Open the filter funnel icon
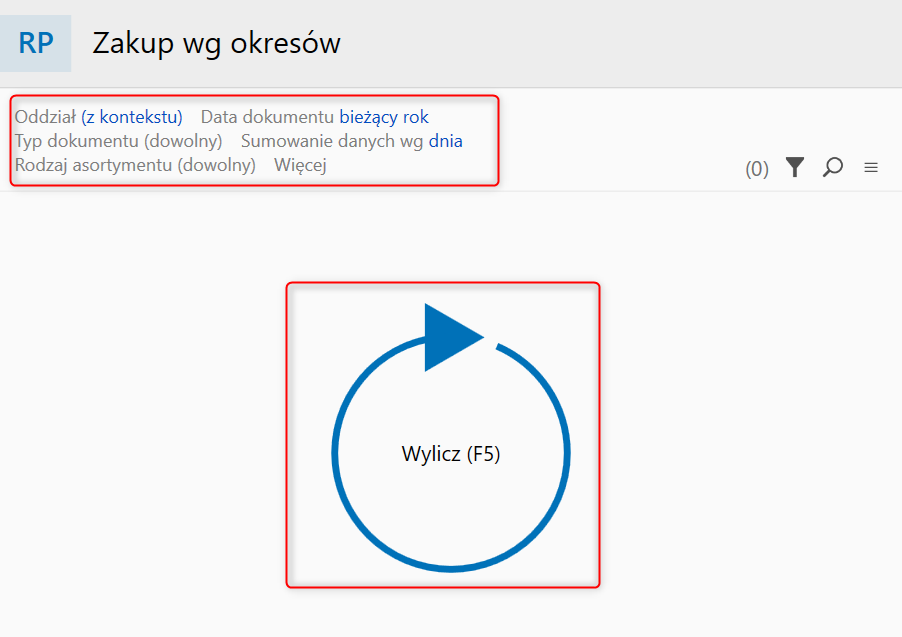 click(x=795, y=167)
